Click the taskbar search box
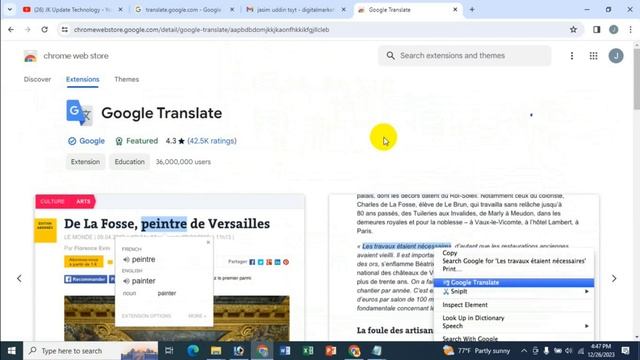Viewport: 640px width, 360px height. pos(91,351)
